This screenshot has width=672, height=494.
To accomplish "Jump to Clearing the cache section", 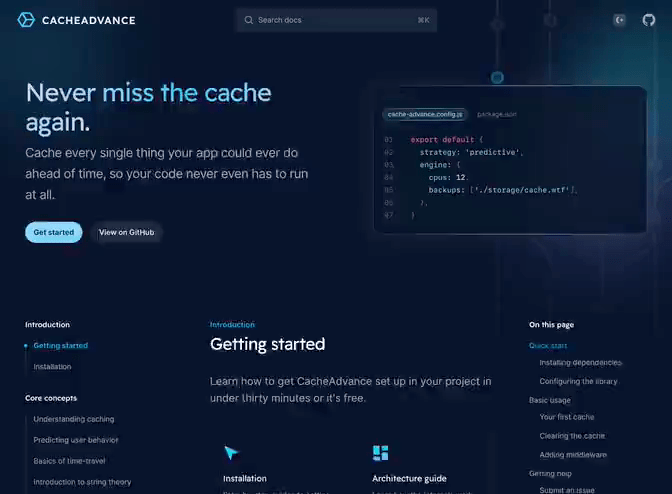I will pos(572,436).
